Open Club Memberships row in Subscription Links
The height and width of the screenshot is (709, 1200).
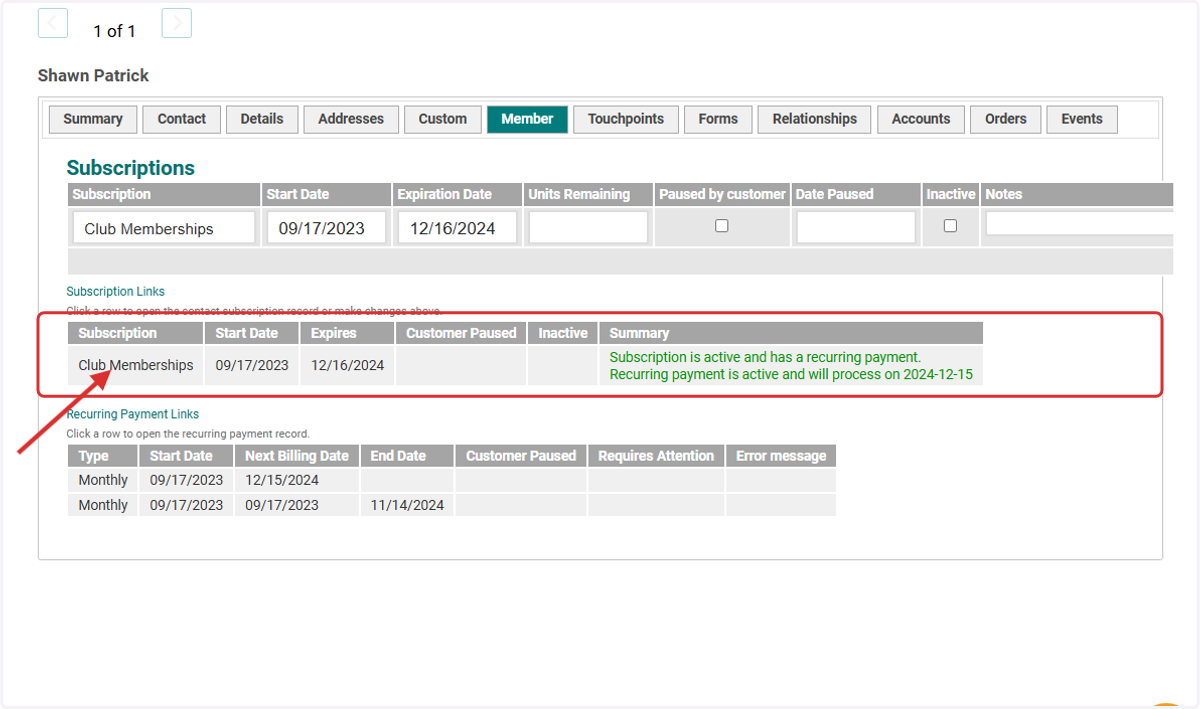(x=525, y=366)
